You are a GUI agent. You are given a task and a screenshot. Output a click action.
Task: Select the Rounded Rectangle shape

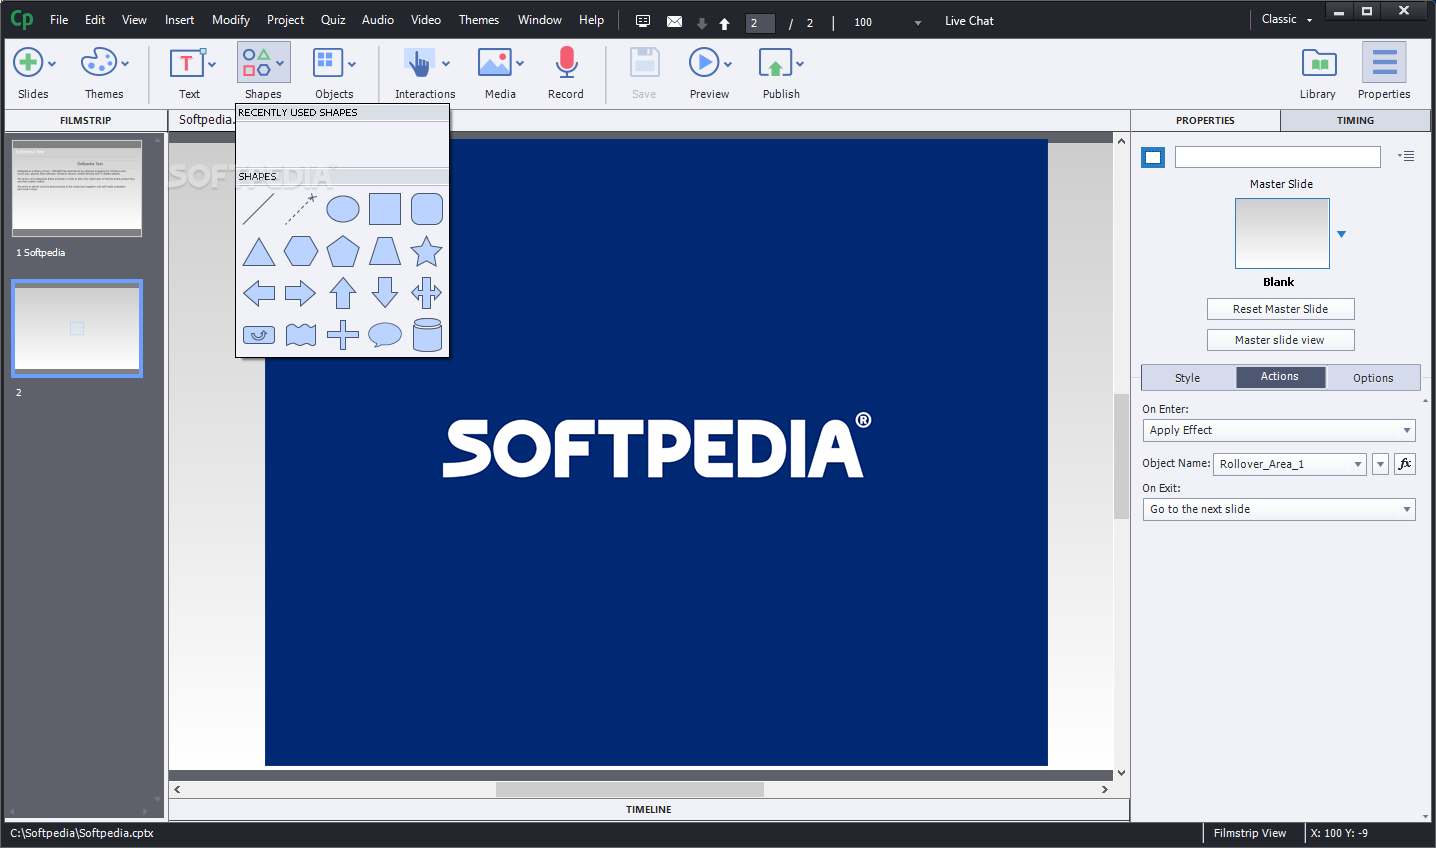pos(427,209)
